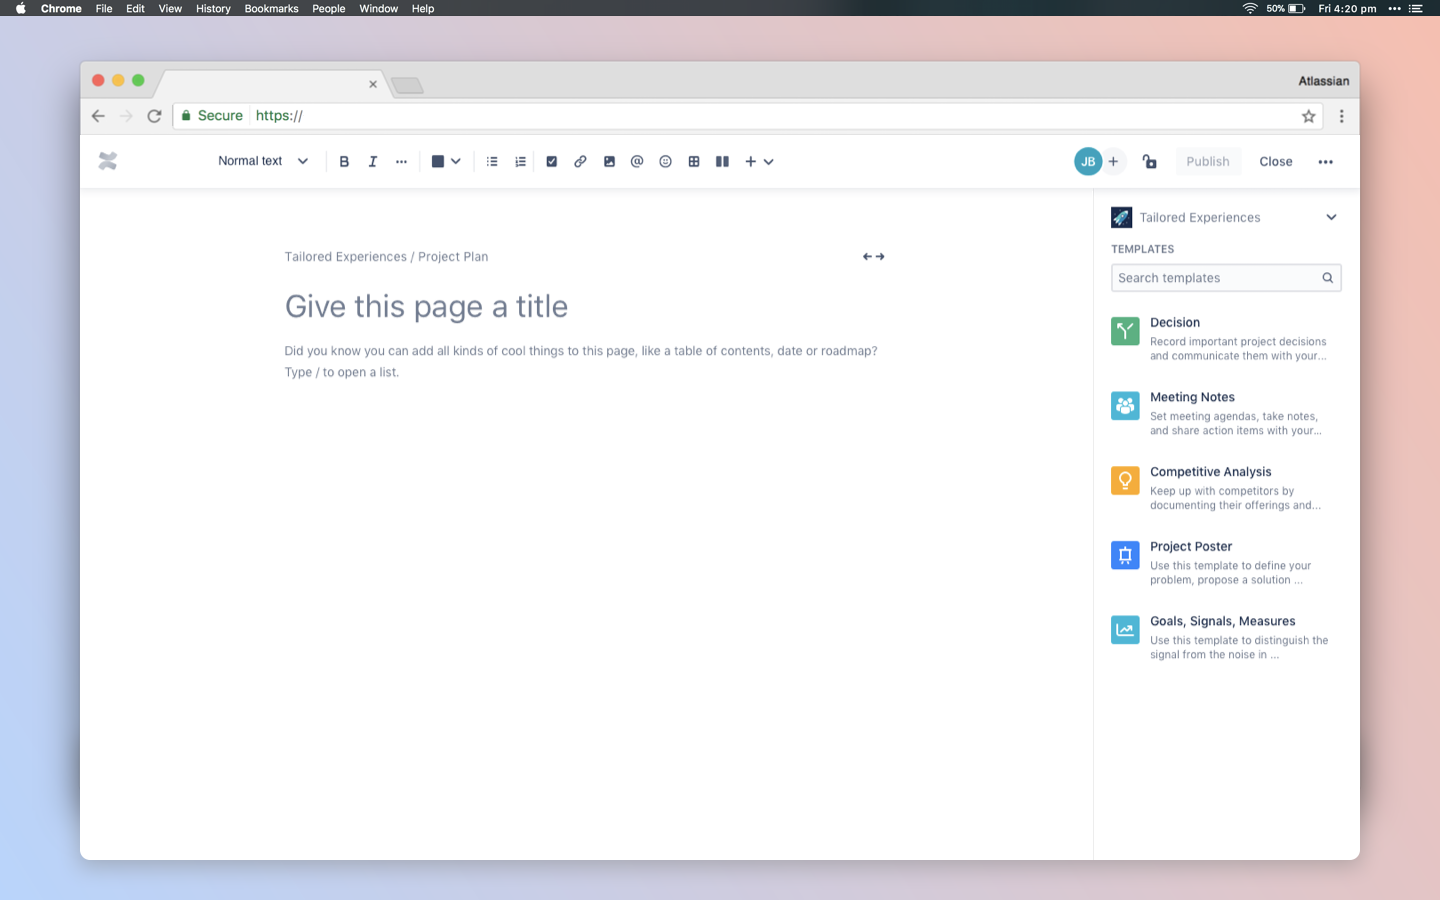Image resolution: width=1440 pixels, height=900 pixels.
Task: Pick the Goals, Signals, Measures template
Action: 1225,637
